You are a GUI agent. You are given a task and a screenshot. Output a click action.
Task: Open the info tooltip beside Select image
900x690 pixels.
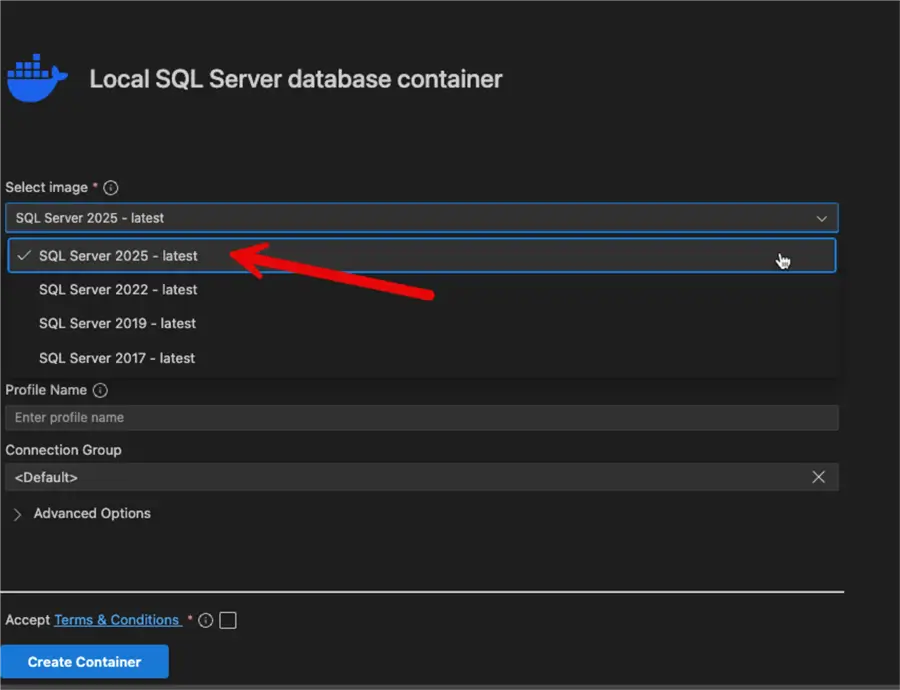pos(110,187)
